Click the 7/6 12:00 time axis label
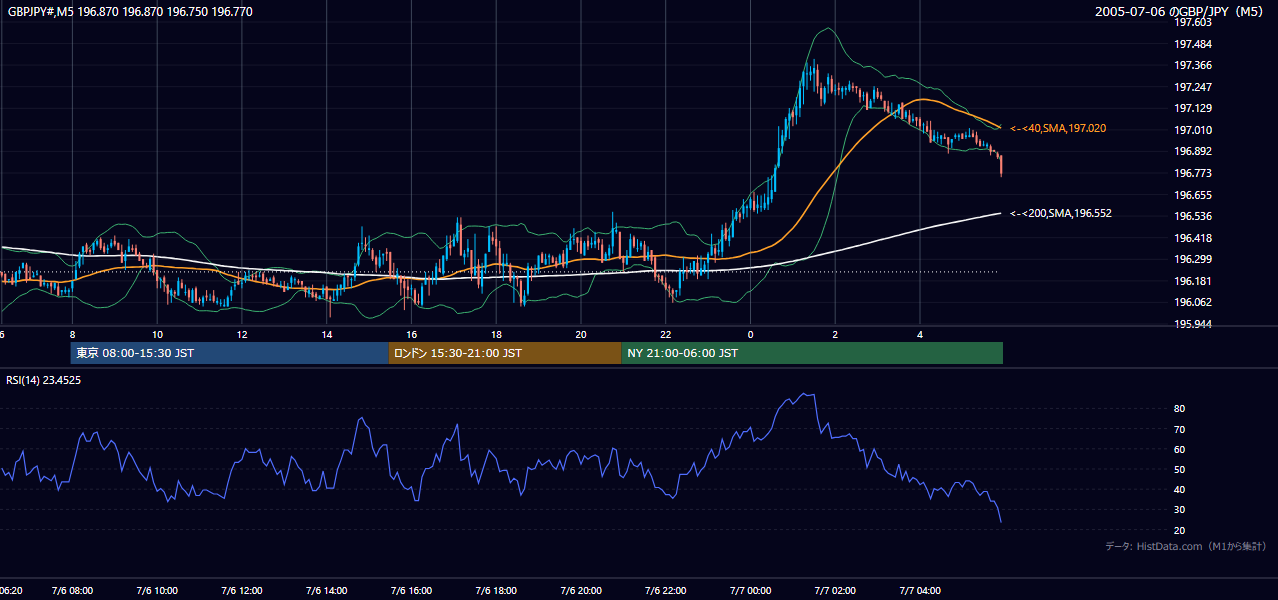Image resolution: width=1278 pixels, height=600 pixels. 242,591
